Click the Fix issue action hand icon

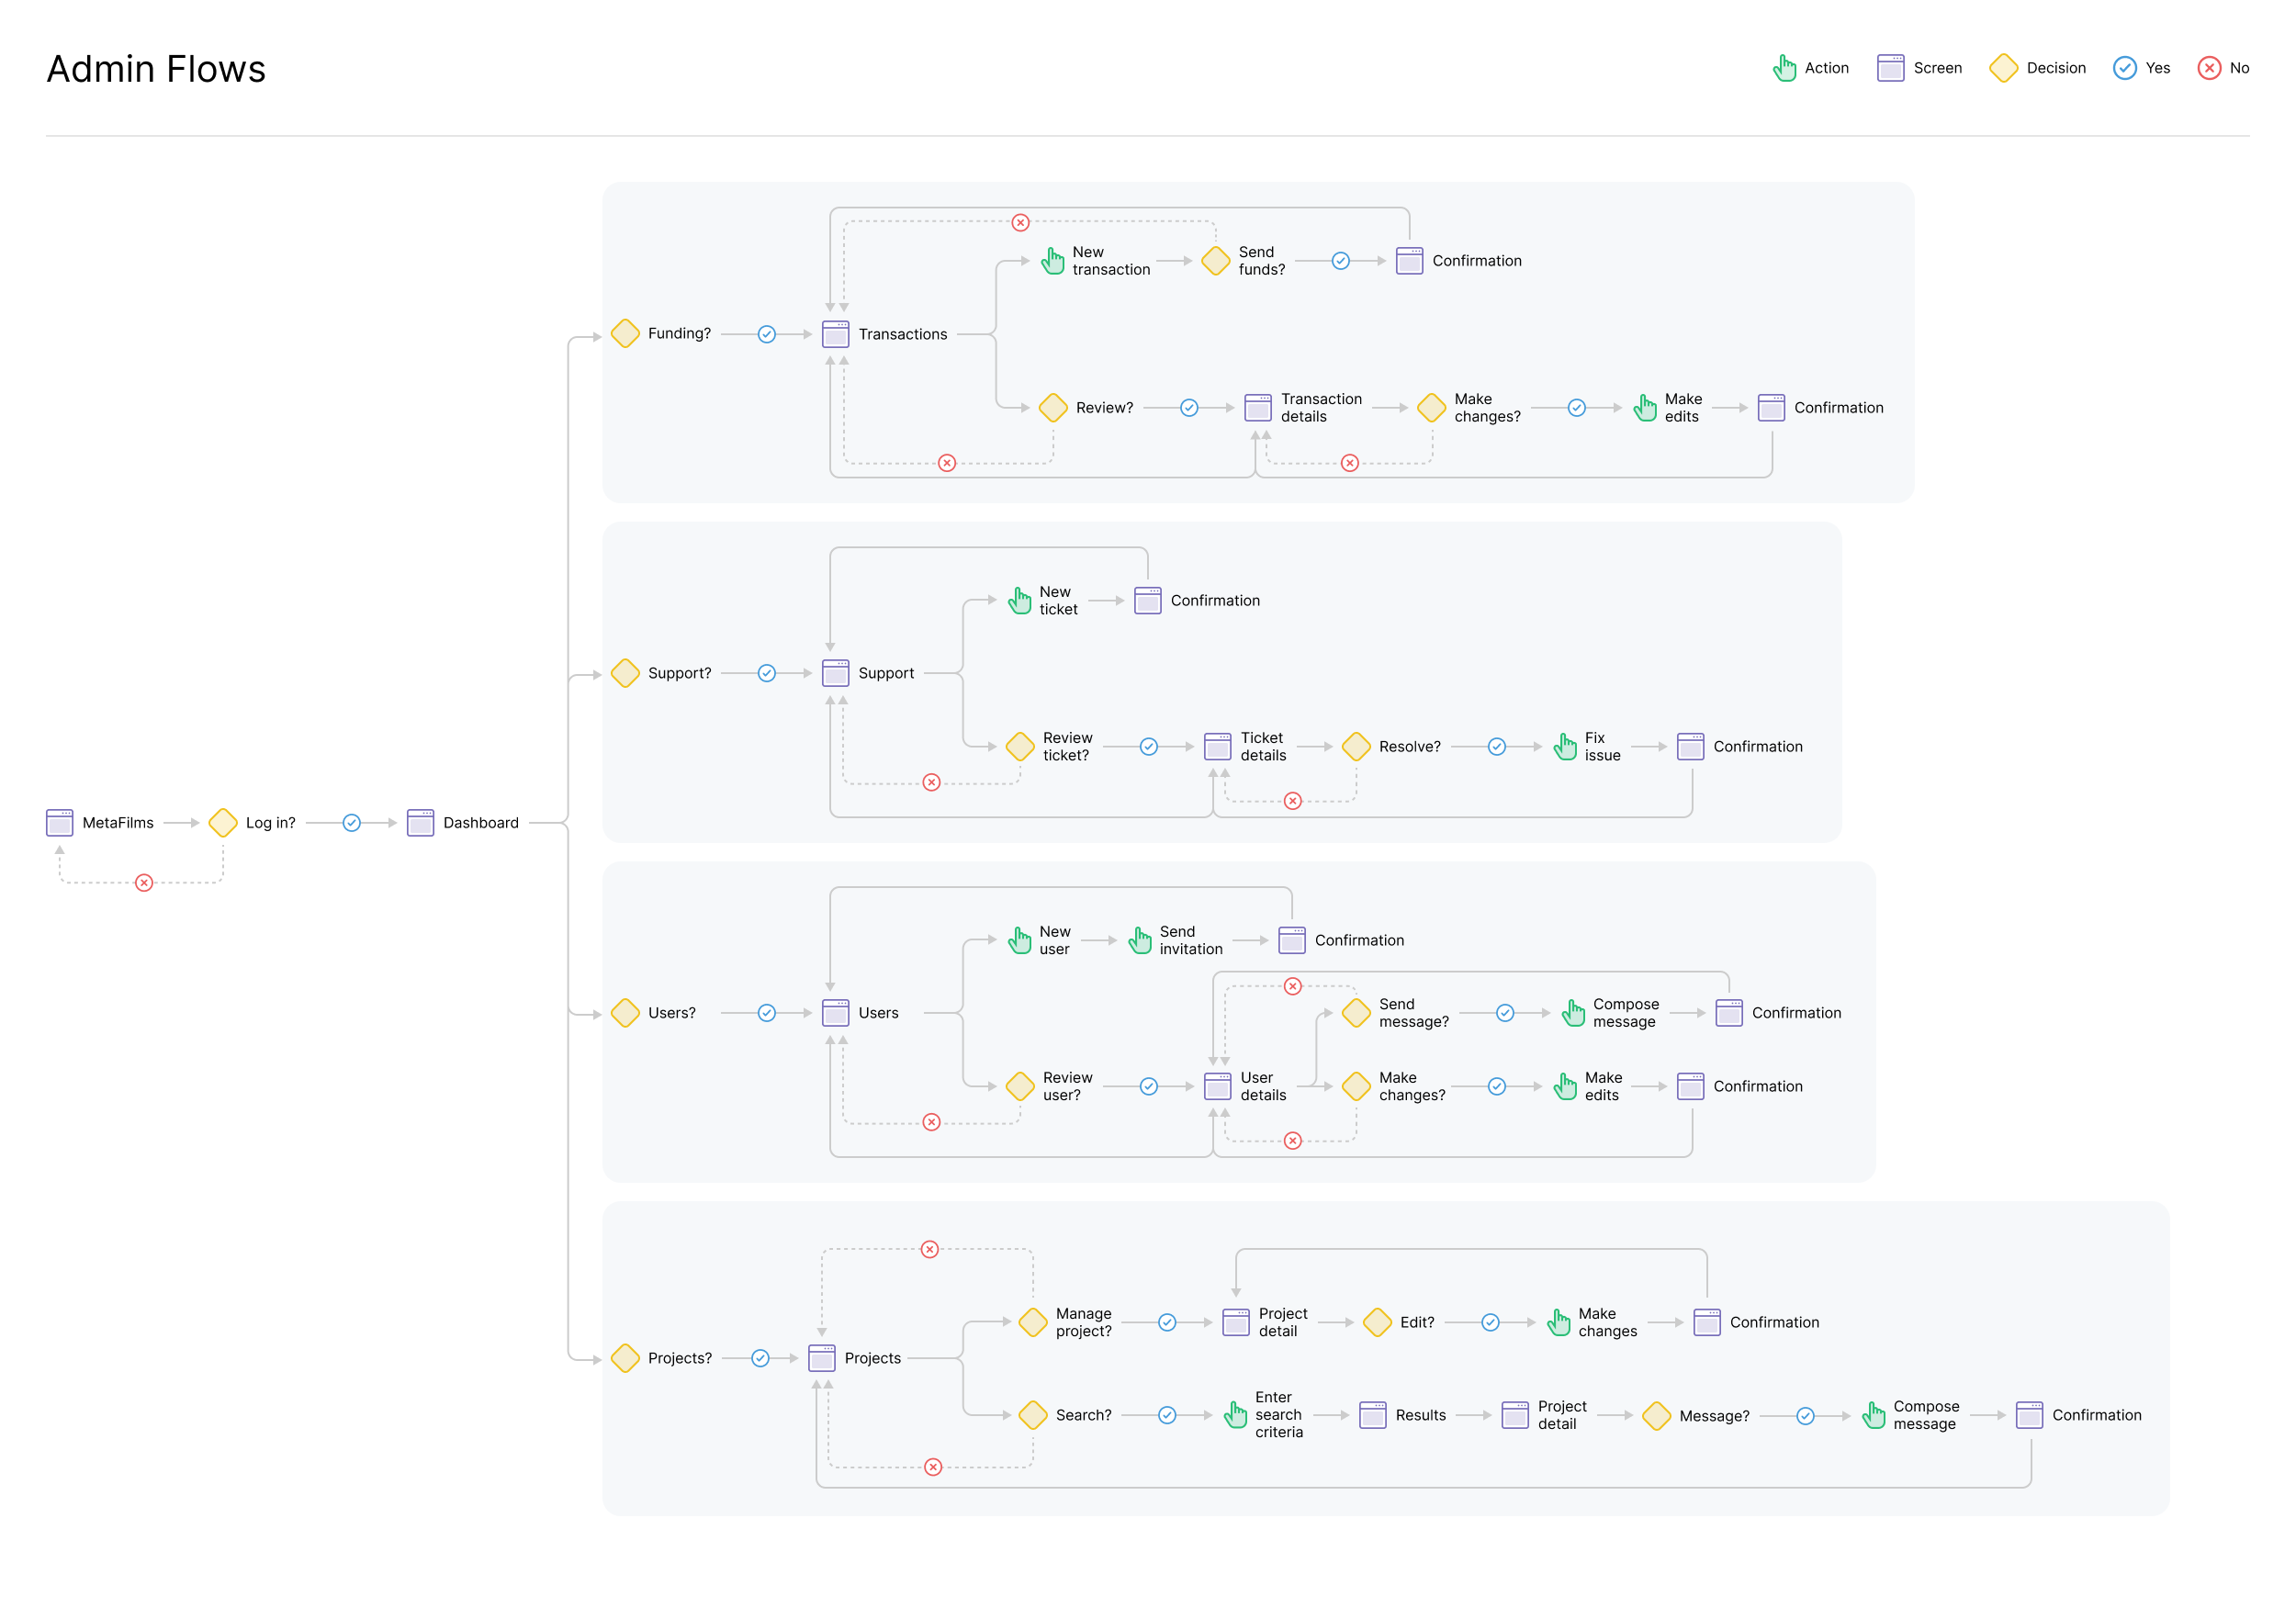point(1565,746)
